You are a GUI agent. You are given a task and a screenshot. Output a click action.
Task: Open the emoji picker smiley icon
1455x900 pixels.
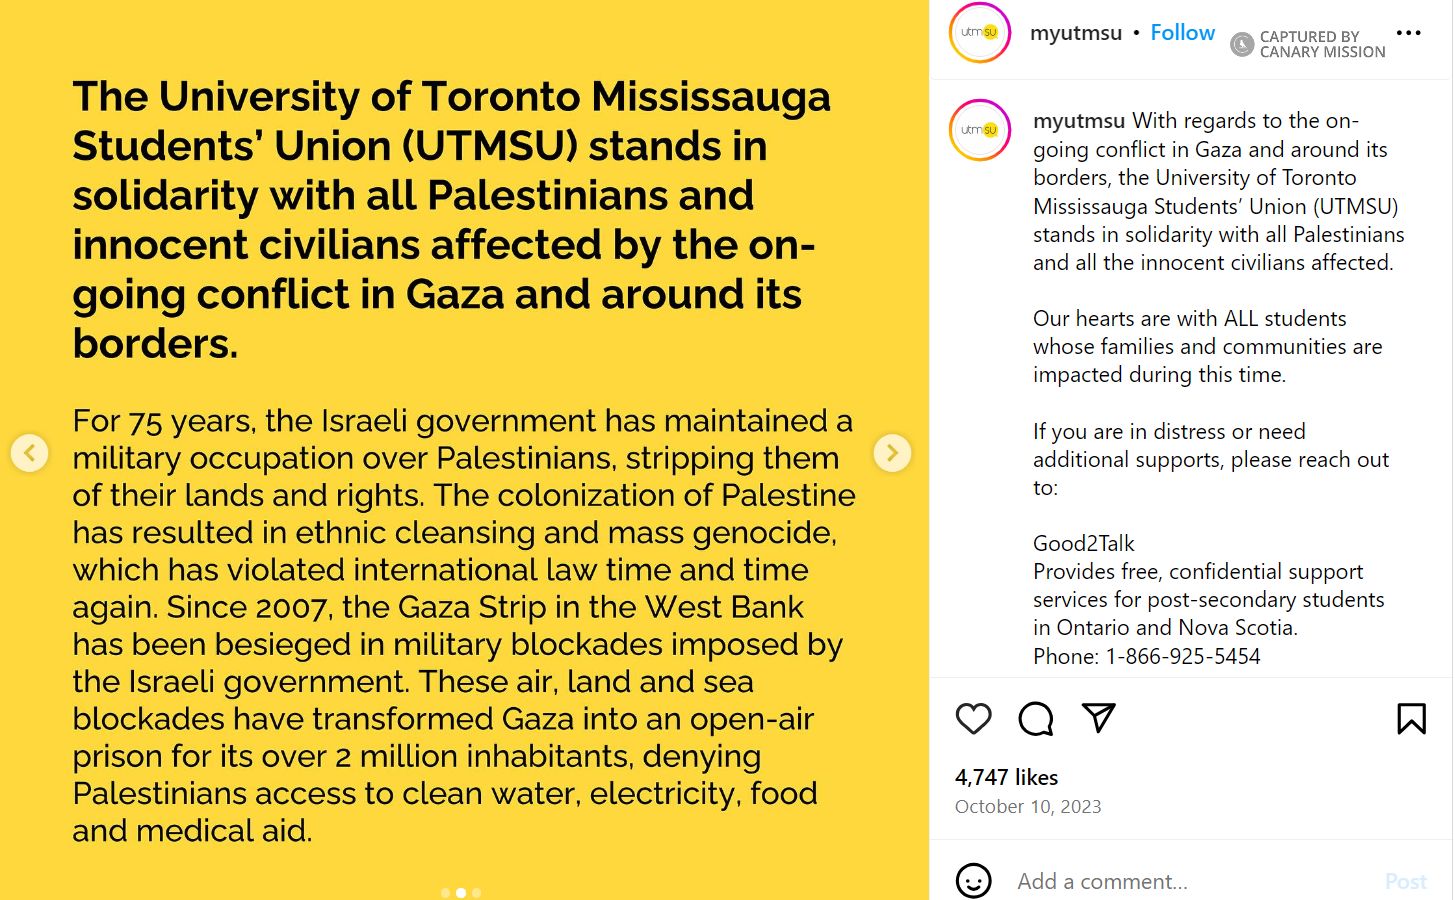(x=973, y=881)
